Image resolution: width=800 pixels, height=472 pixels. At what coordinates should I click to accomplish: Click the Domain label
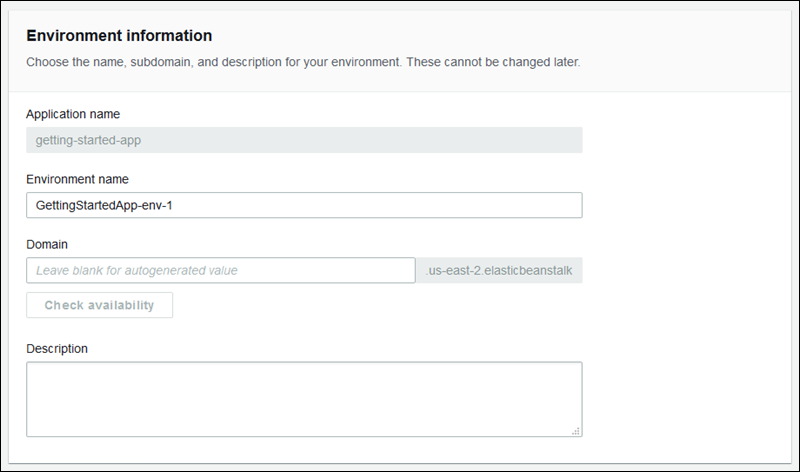point(46,244)
